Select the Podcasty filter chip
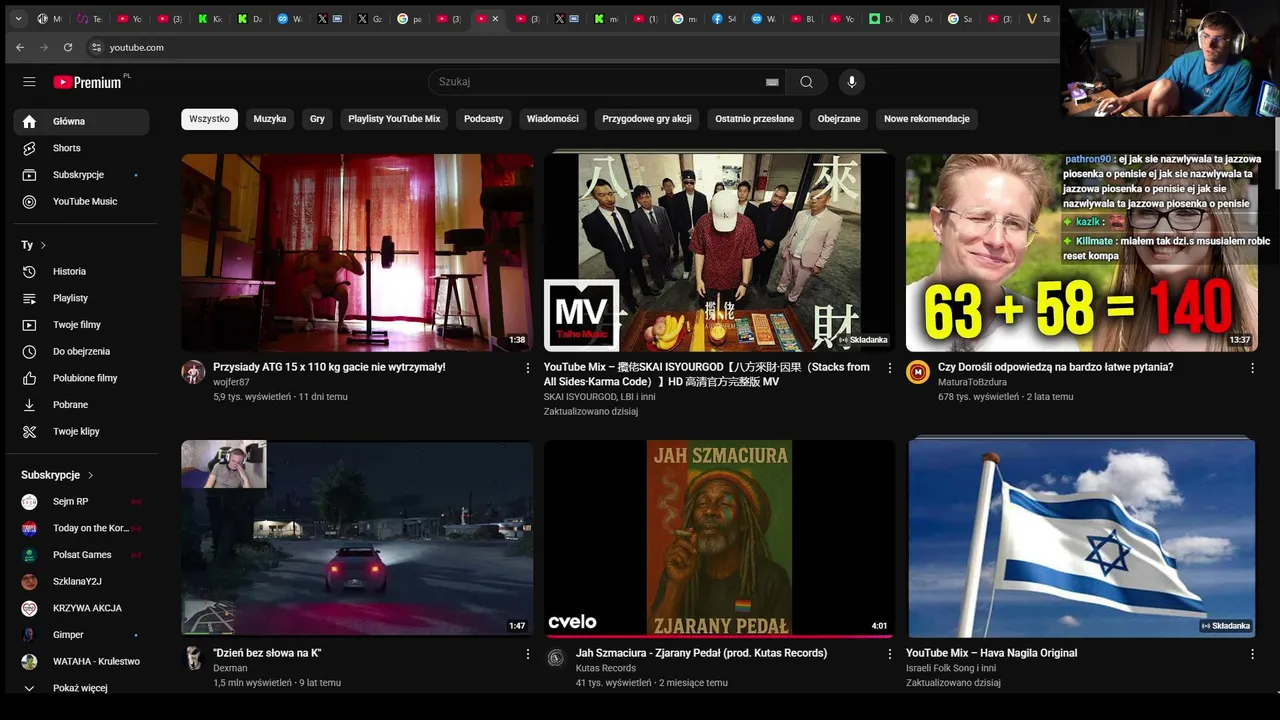1280x720 pixels. click(484, 119)
